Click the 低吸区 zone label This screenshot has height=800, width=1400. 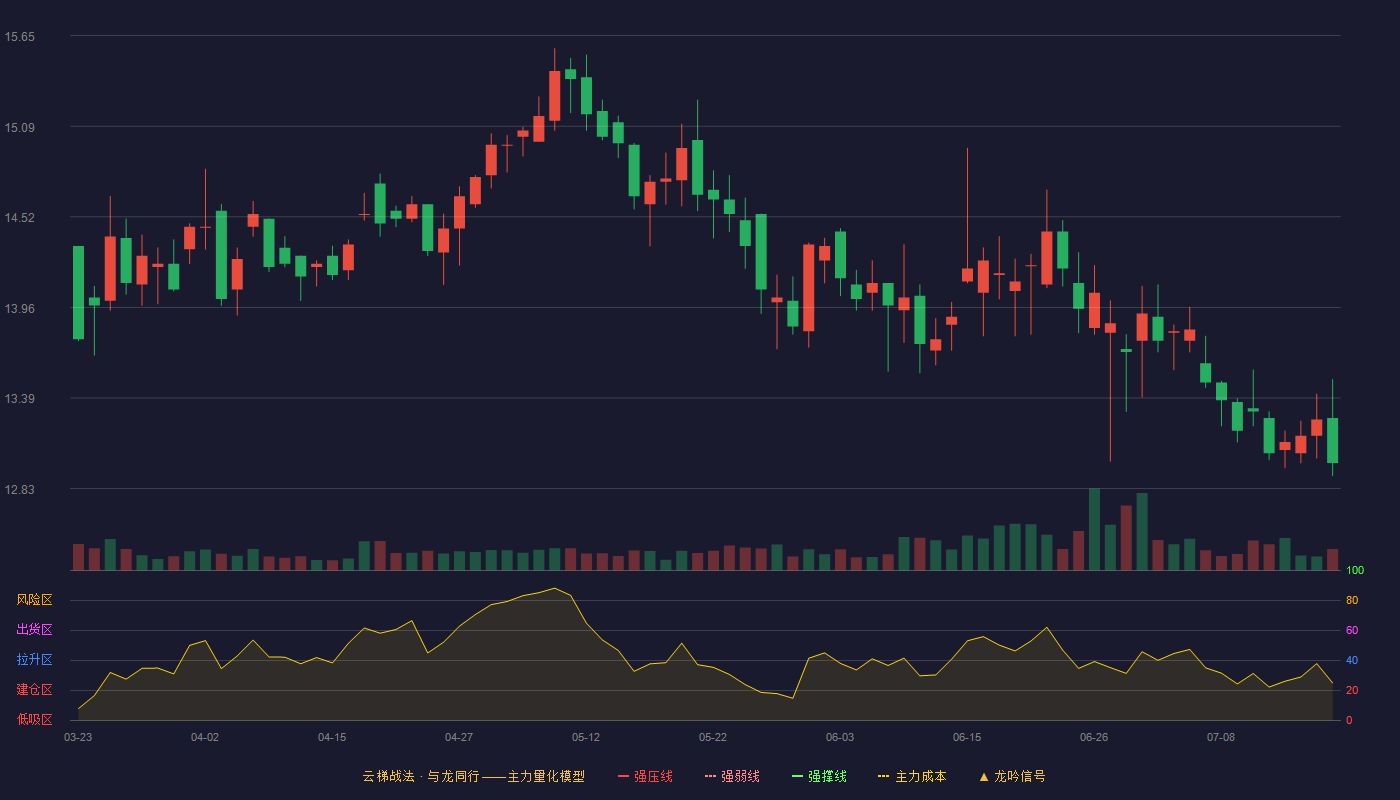coord(34,719)
